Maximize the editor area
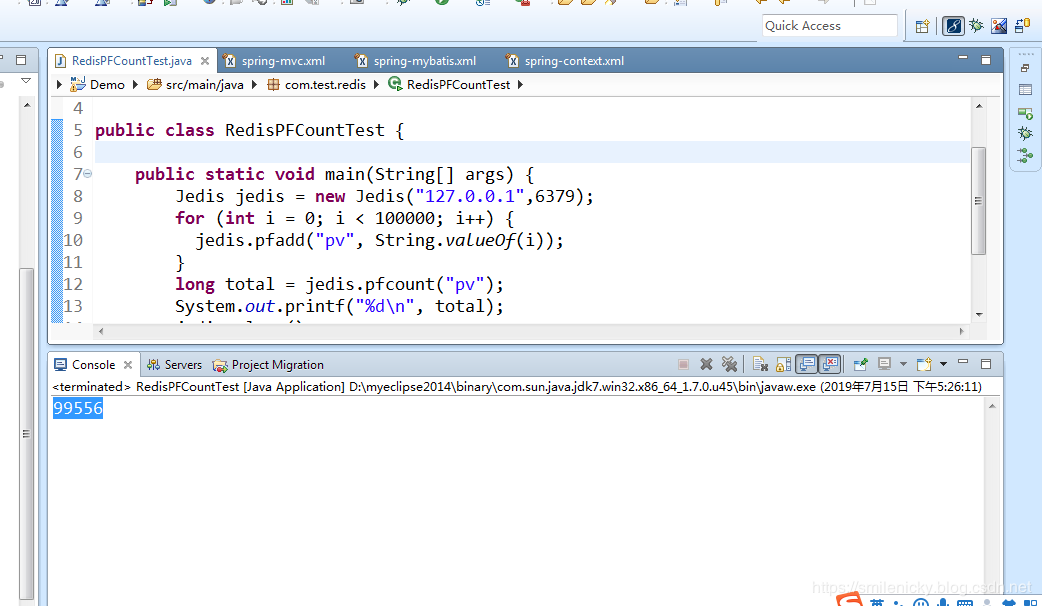1042x606 pixels. pyautogui.click(x=986, y=60)
